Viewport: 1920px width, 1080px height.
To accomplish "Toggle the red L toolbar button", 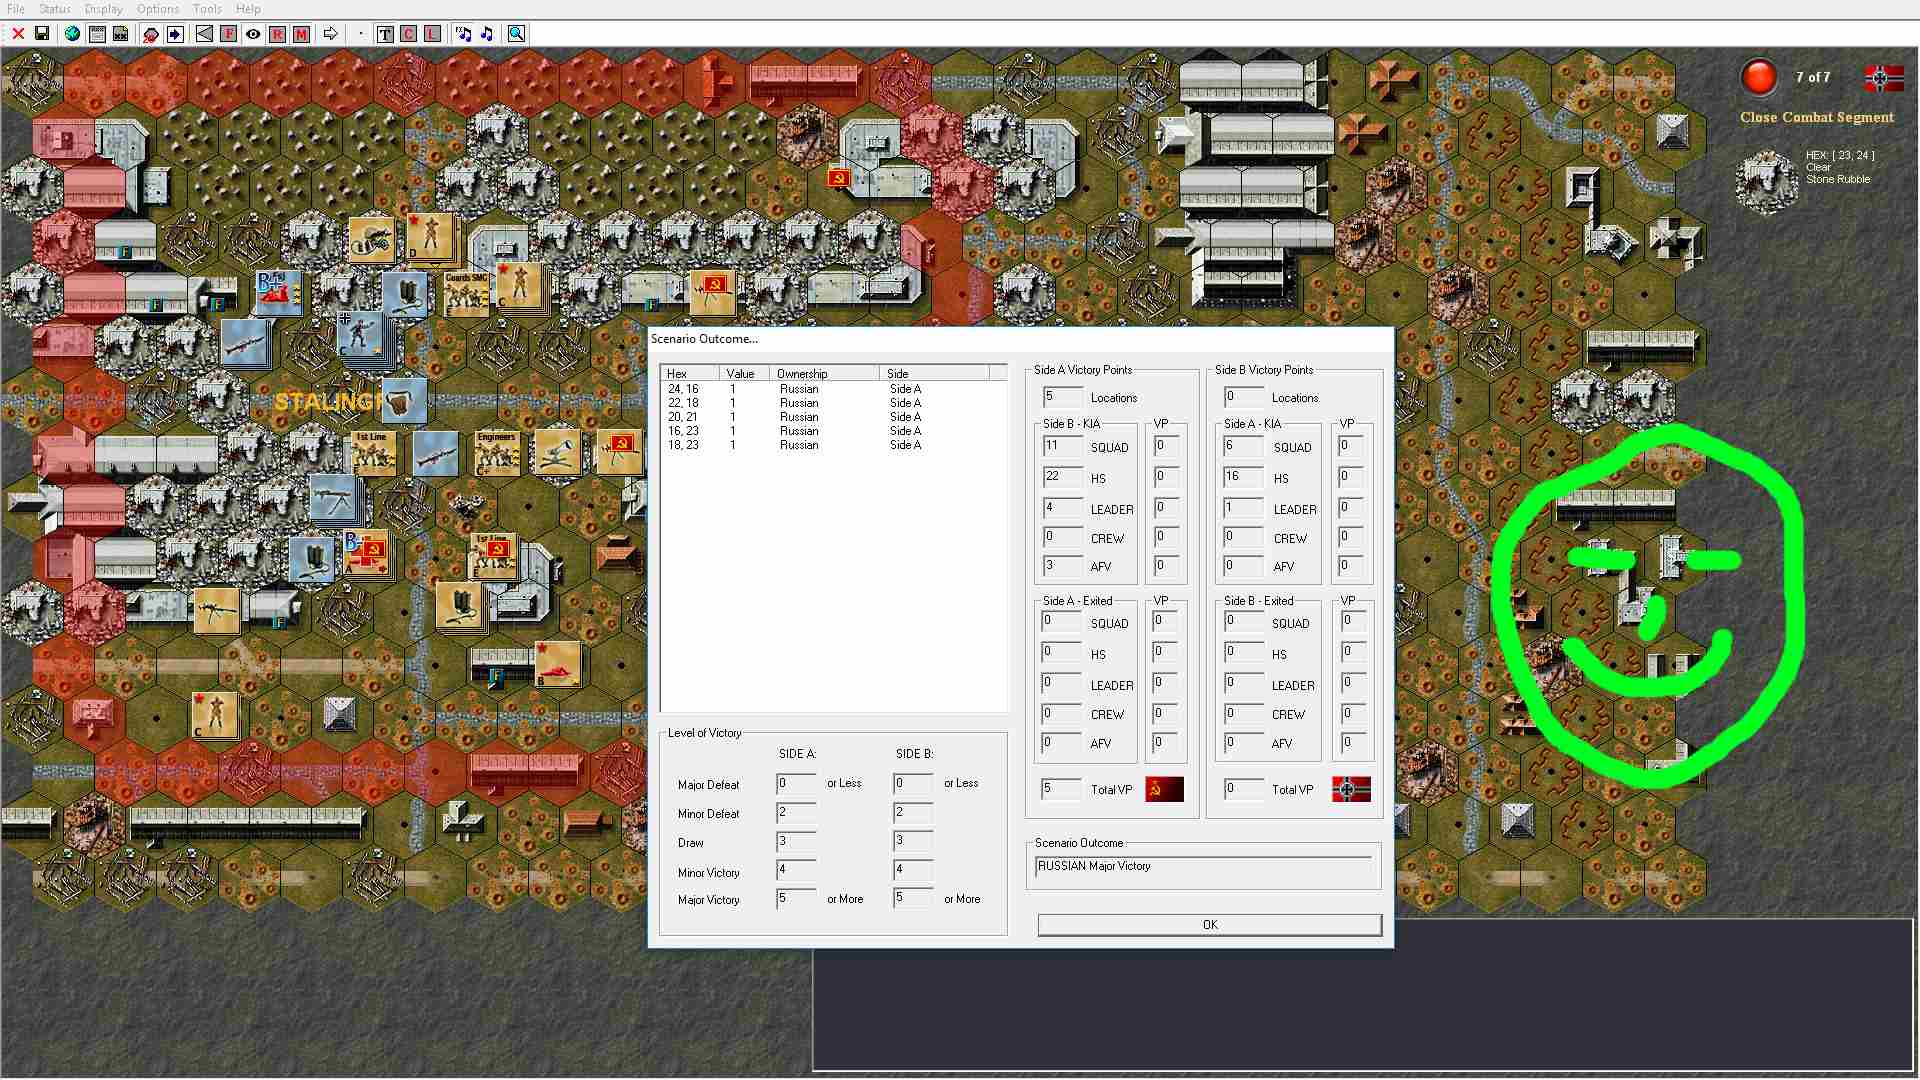I will tap(433, 34).
